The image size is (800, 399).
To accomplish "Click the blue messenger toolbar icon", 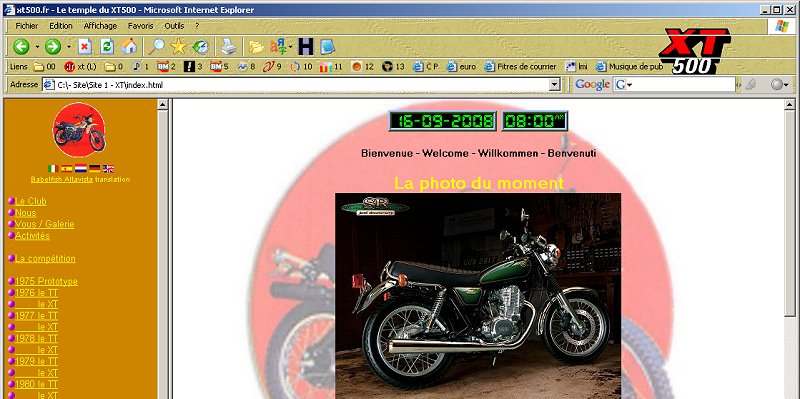I will (x=328, y=47).
